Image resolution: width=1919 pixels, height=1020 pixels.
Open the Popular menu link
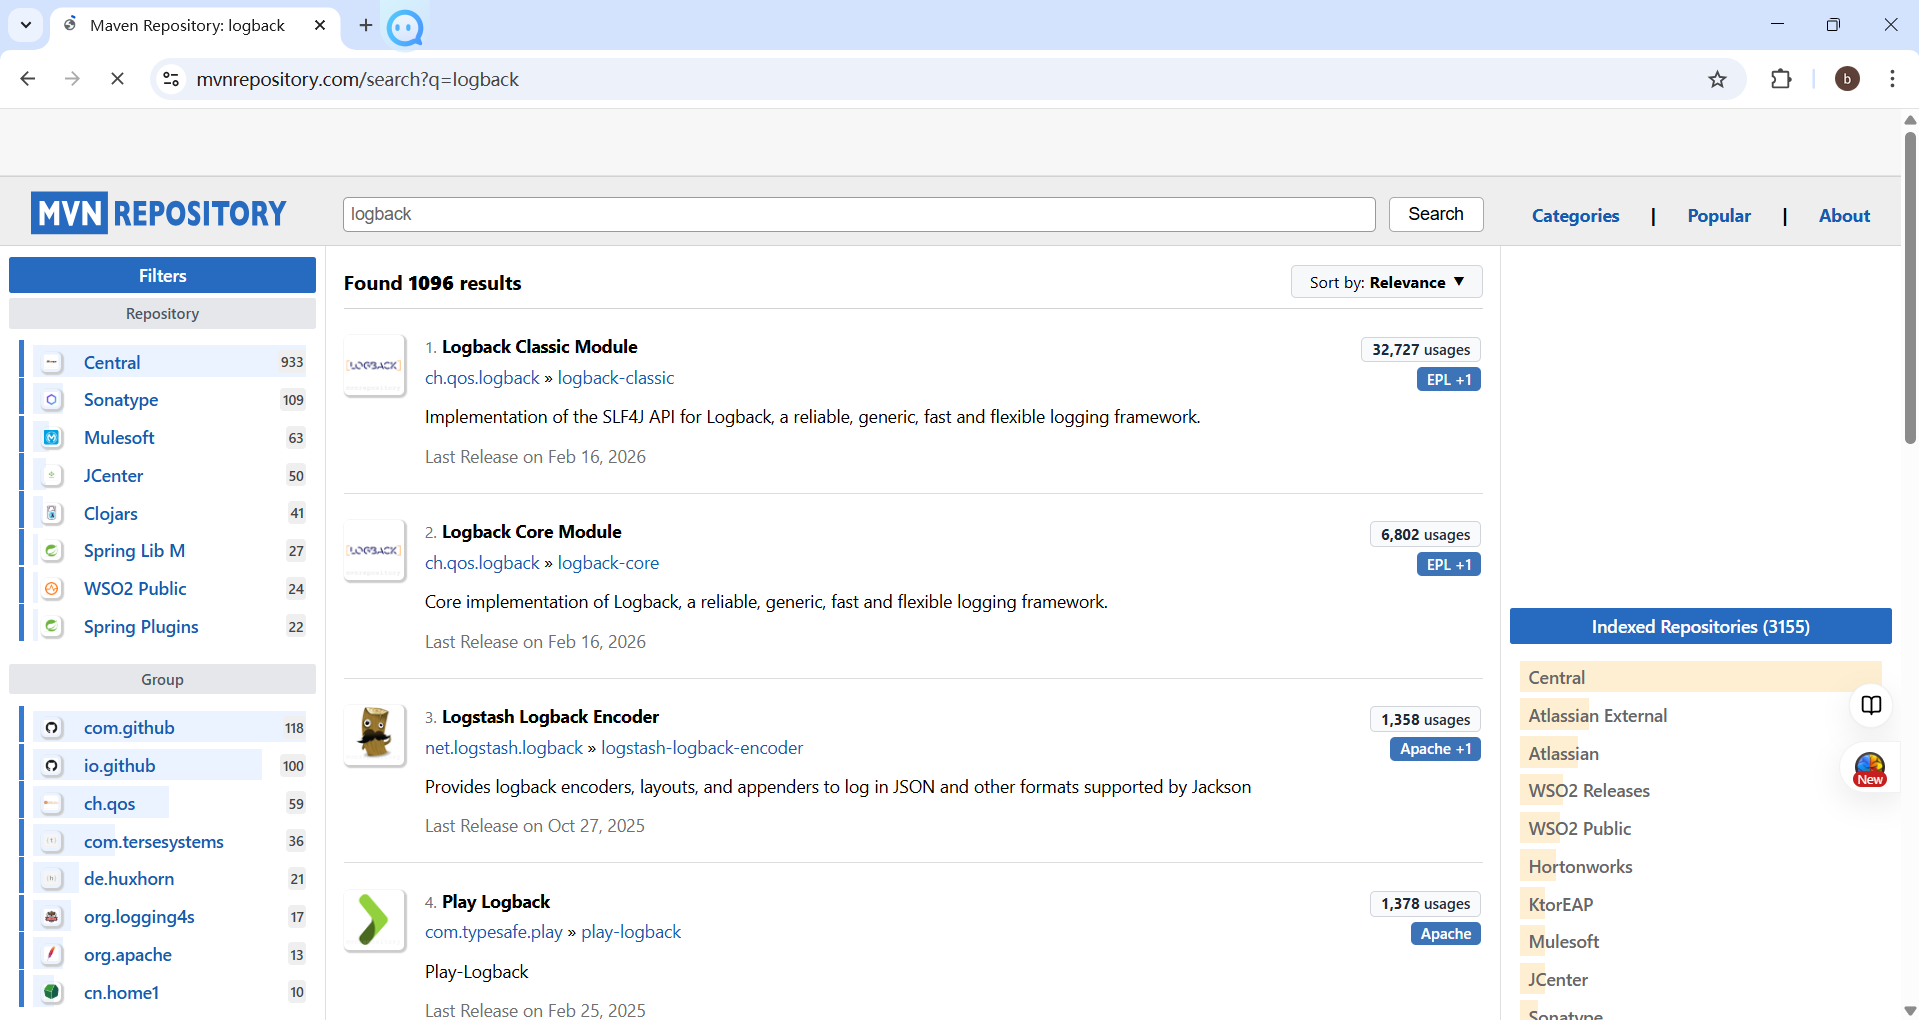tap(1719, 215)
